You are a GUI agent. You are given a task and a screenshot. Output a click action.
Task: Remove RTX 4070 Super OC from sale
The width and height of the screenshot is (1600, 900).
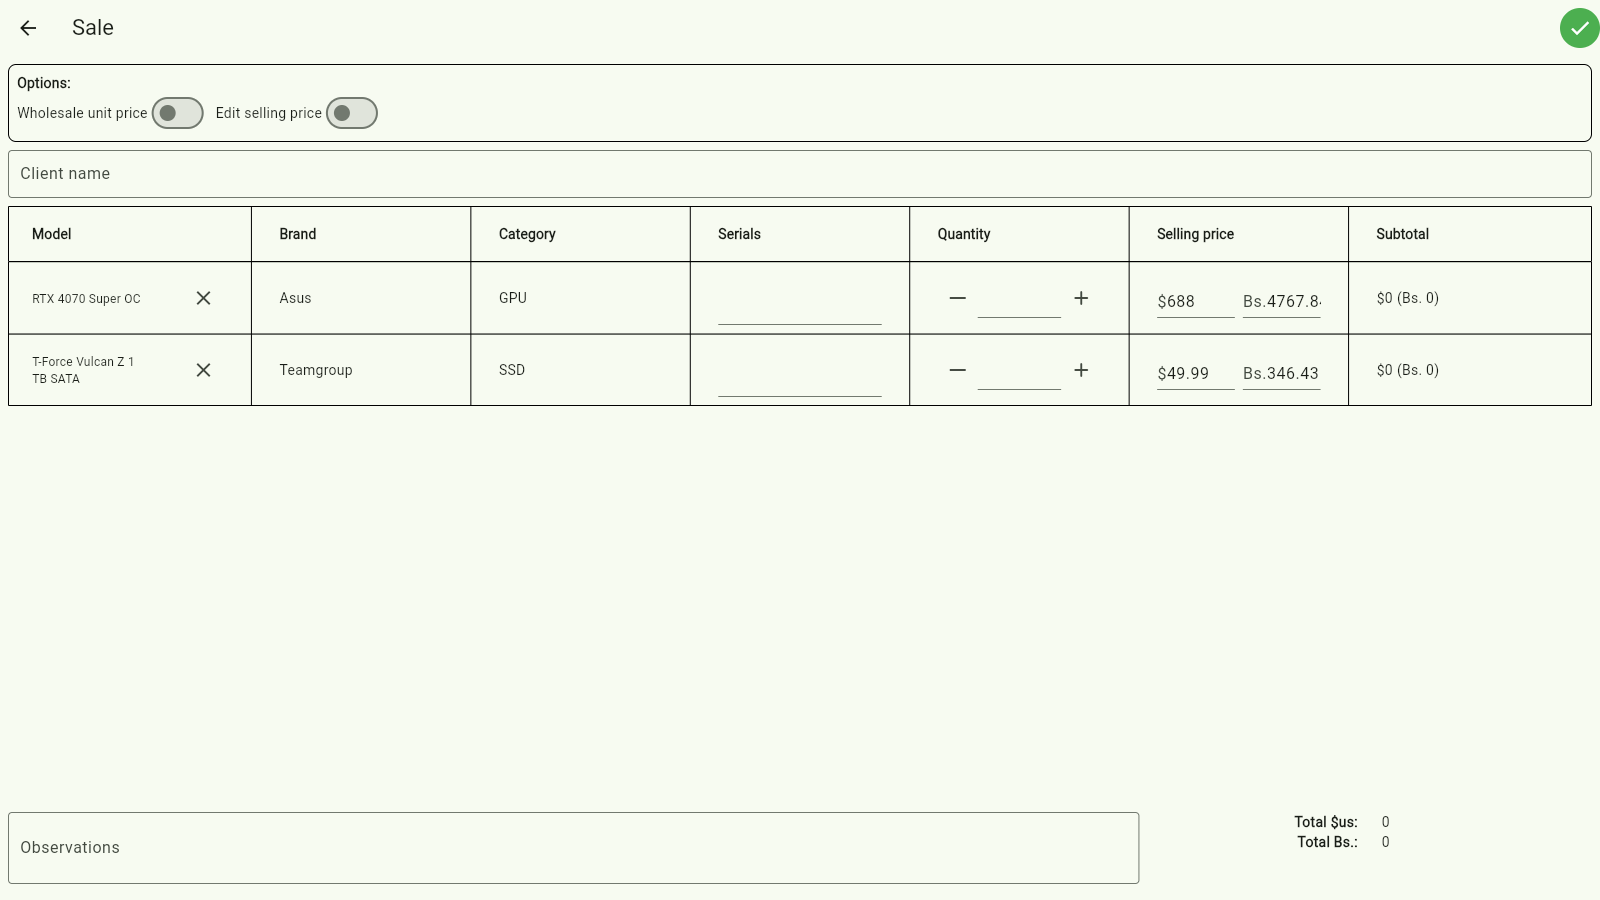[203, 298]
